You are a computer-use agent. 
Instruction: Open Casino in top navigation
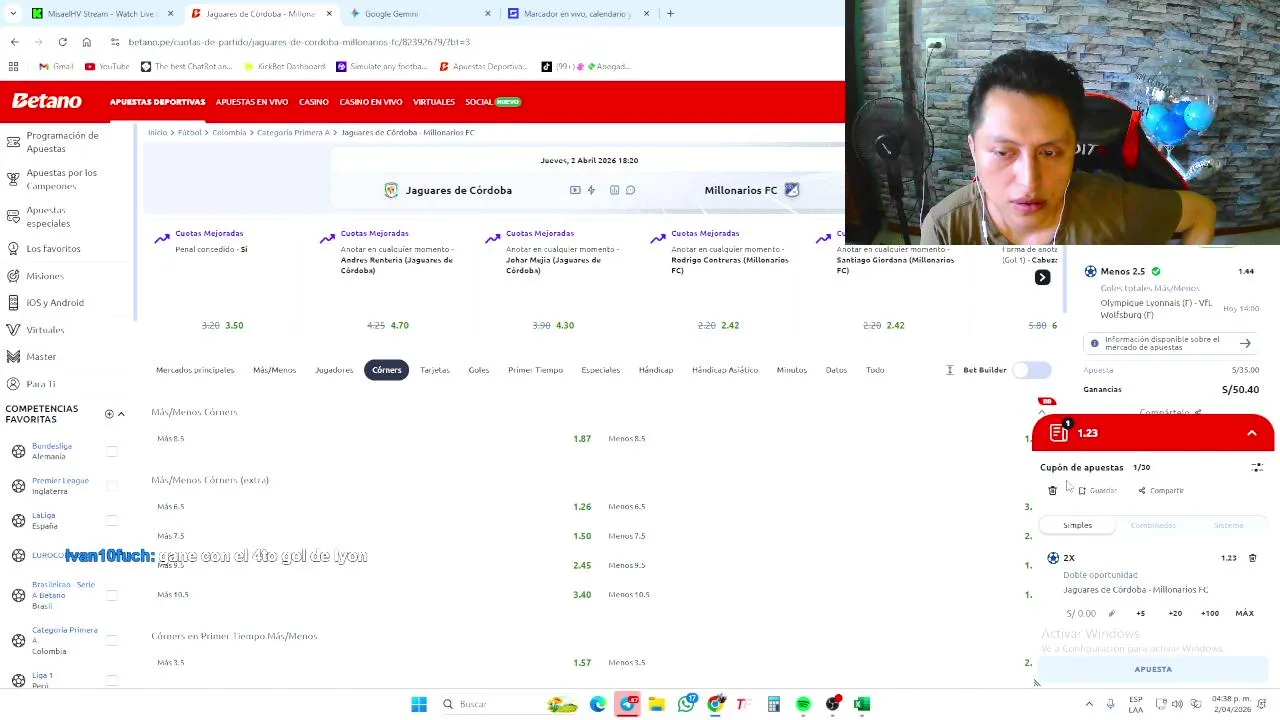click(x=313, y=102)
